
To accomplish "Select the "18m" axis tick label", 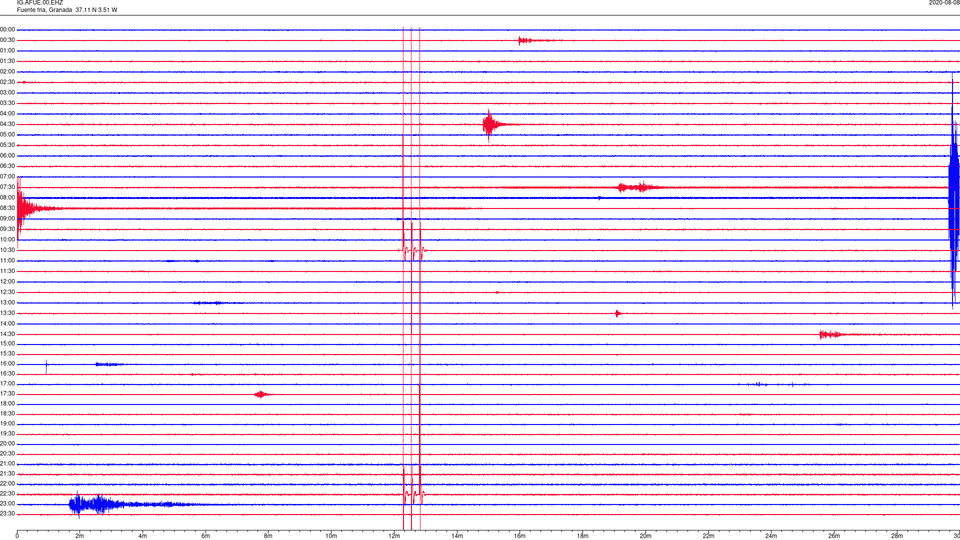I will [x=582, y=536].
